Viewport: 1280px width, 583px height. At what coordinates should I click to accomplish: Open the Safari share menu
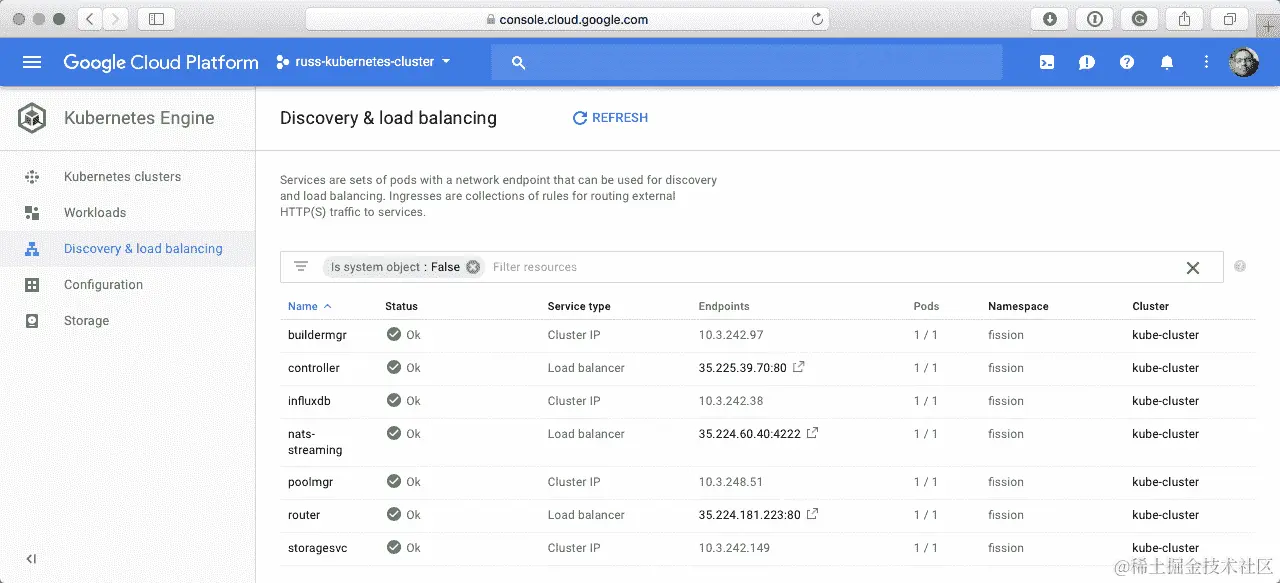(1185, 19)
